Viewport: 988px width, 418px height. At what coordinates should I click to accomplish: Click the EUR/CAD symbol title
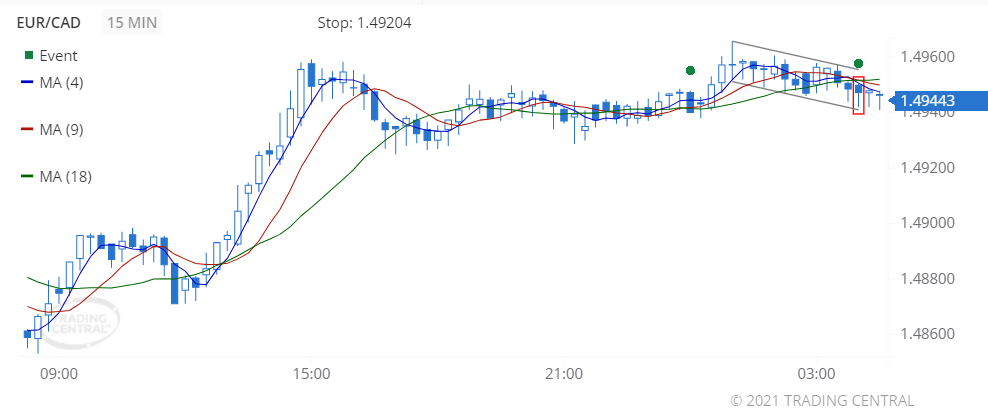tap(49, 23)
